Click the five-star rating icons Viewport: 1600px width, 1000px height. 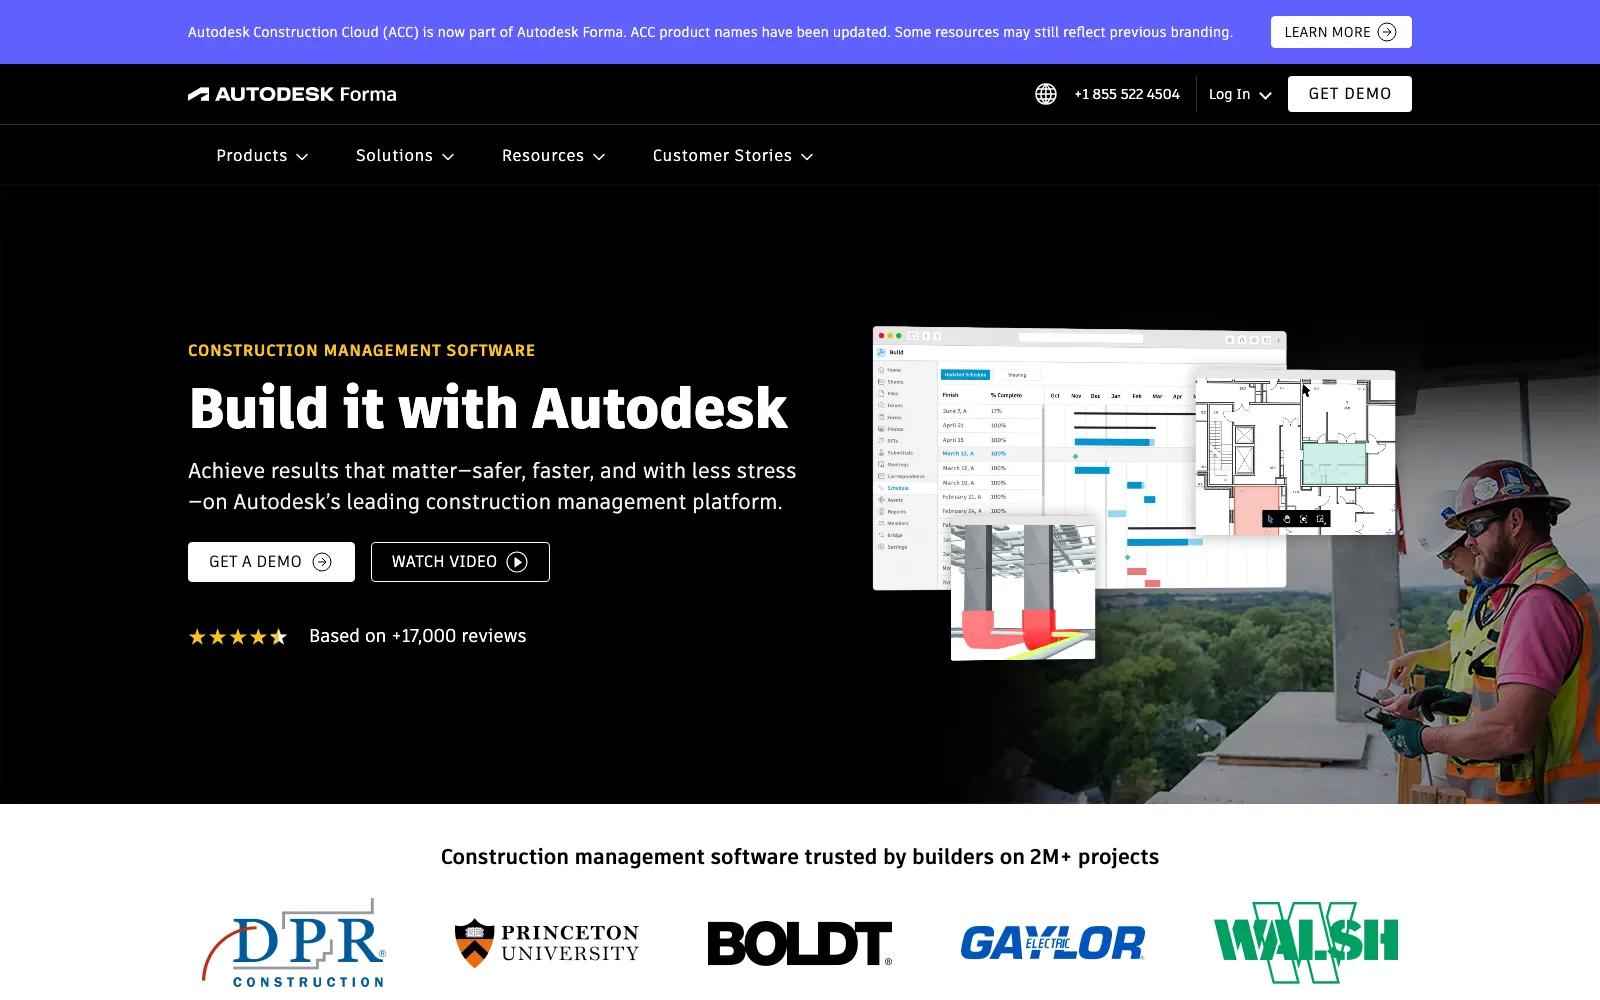tap(238, 637)
